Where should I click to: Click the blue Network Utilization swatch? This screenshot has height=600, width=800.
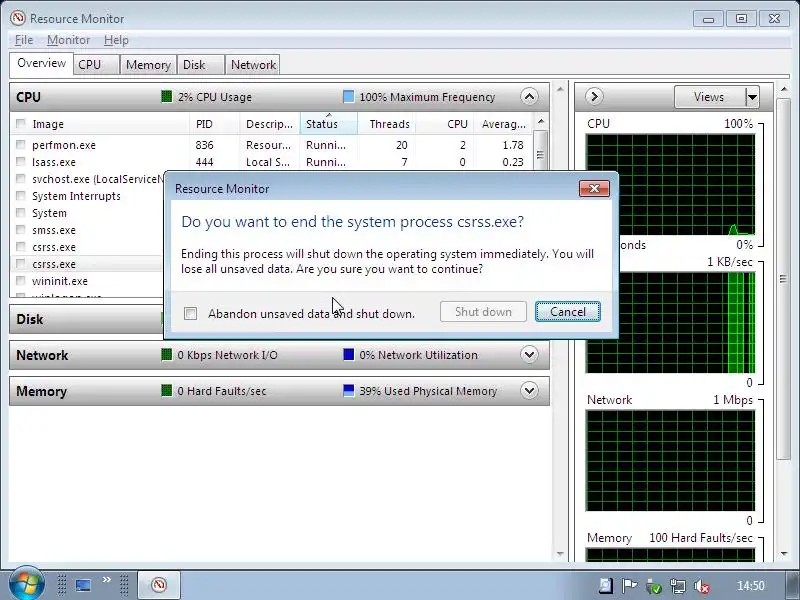(348, 355)
